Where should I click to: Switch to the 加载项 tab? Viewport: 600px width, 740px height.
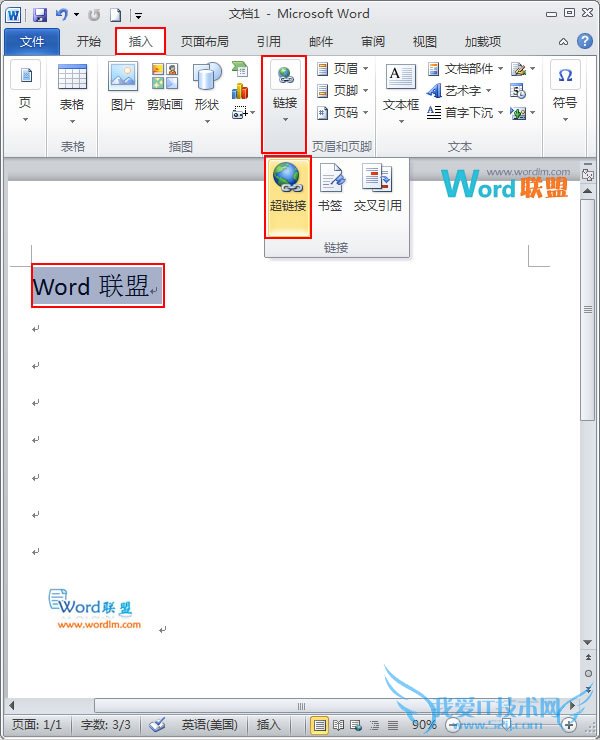[482, 42]
